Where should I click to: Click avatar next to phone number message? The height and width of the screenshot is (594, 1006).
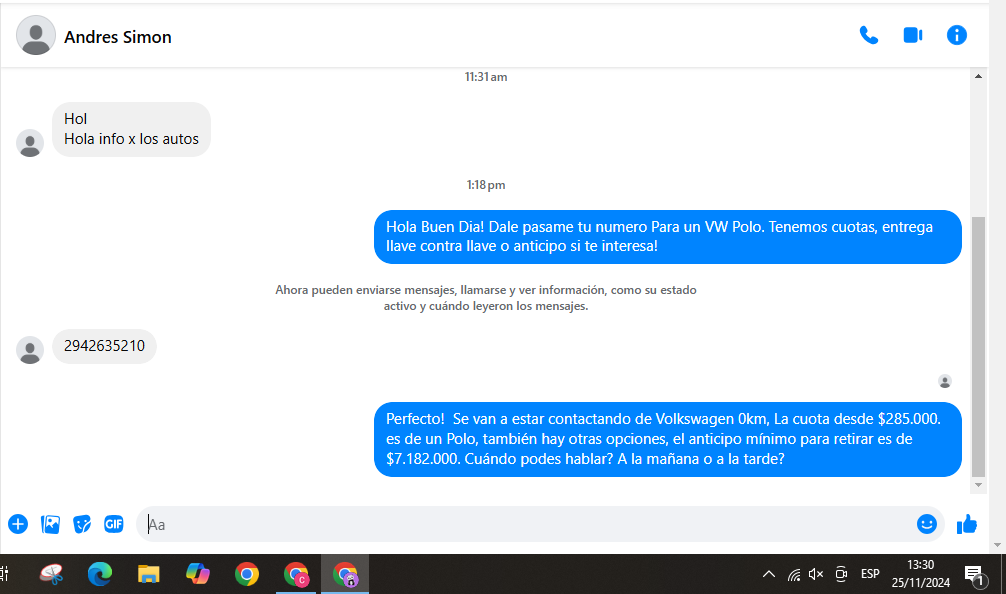(x=30, y=350)
